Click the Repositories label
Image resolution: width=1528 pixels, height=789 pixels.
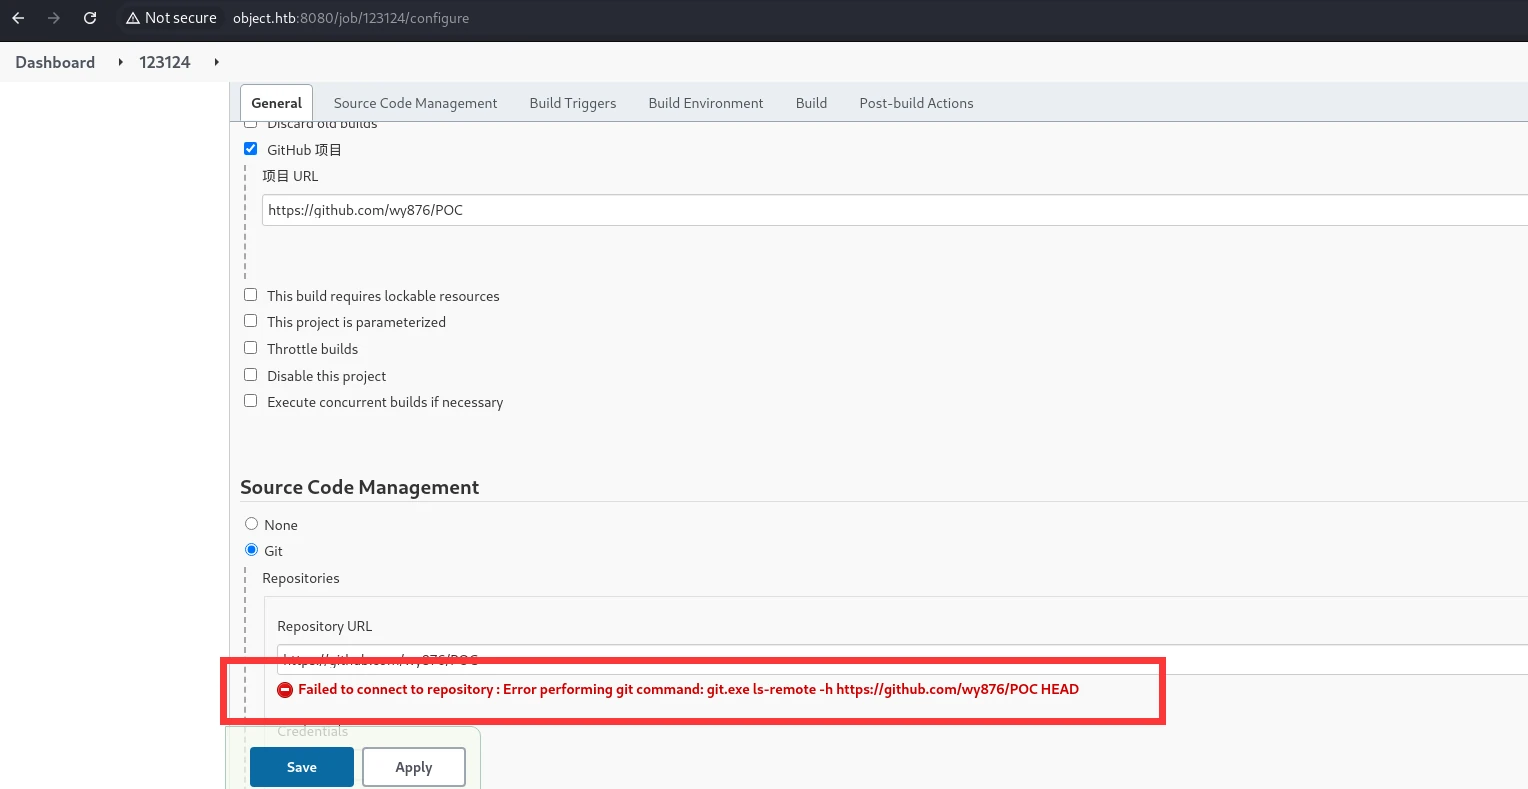(301, 578)
